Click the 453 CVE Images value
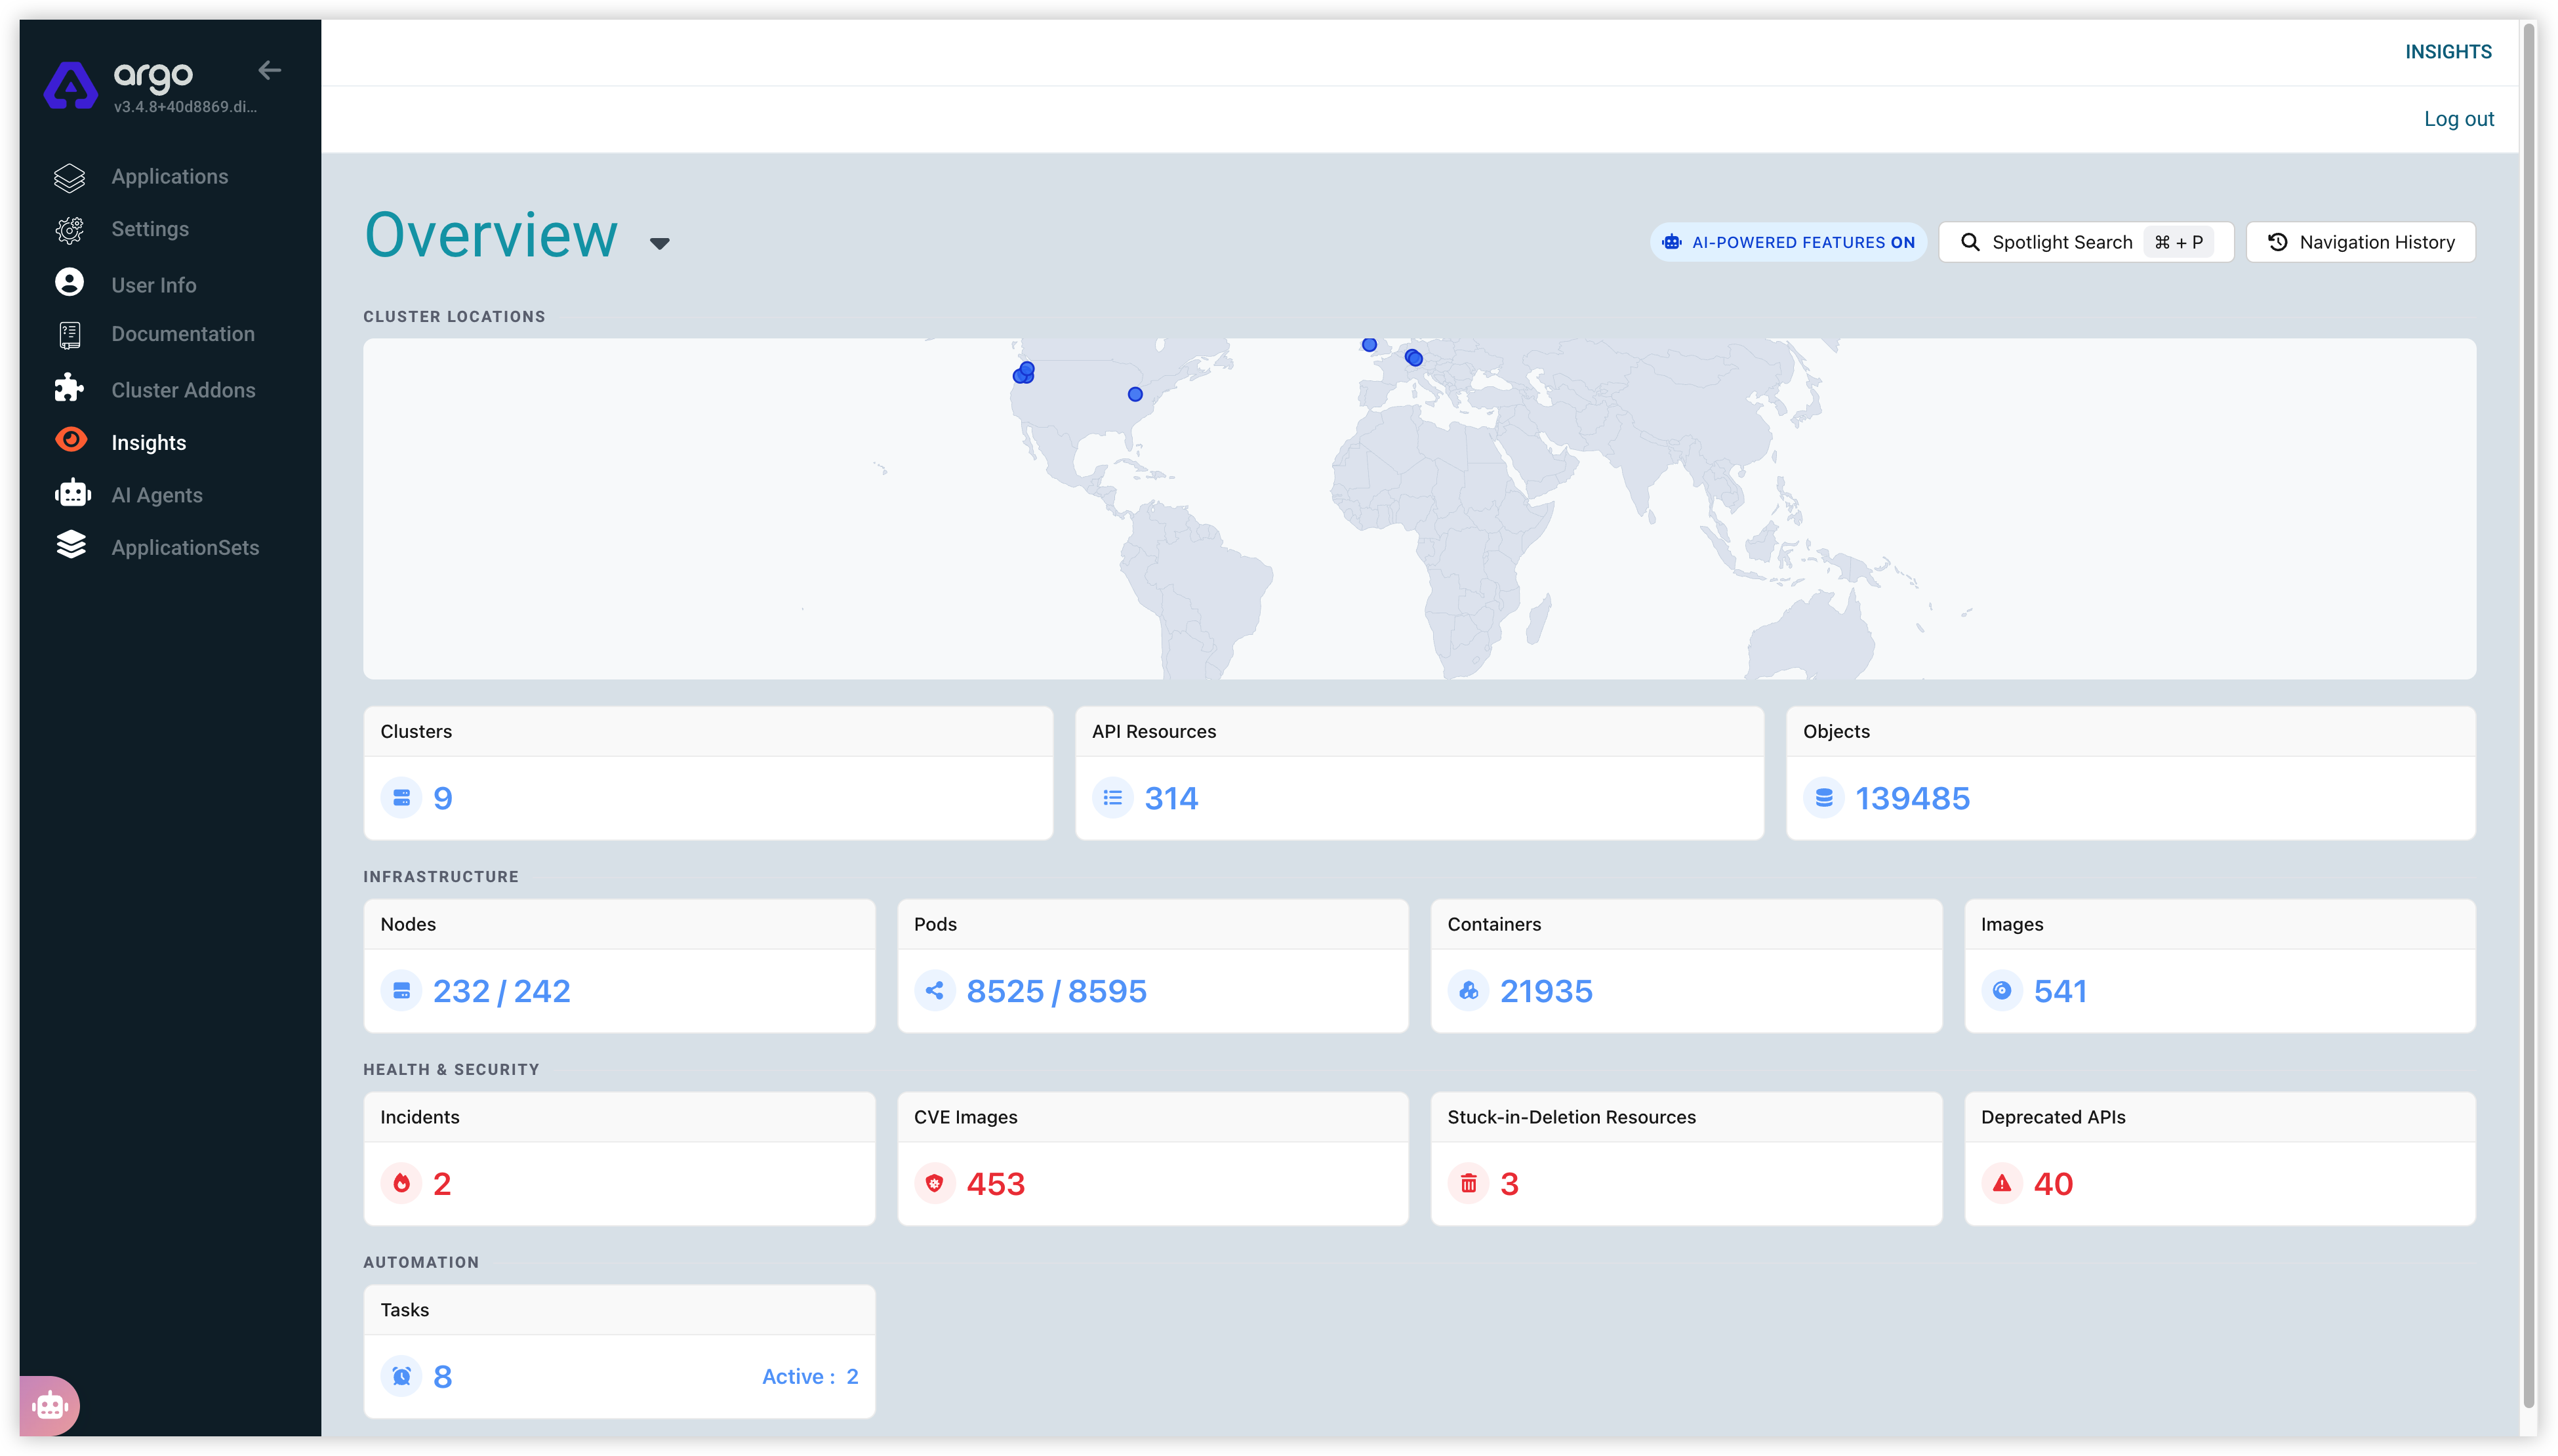 995,1184
